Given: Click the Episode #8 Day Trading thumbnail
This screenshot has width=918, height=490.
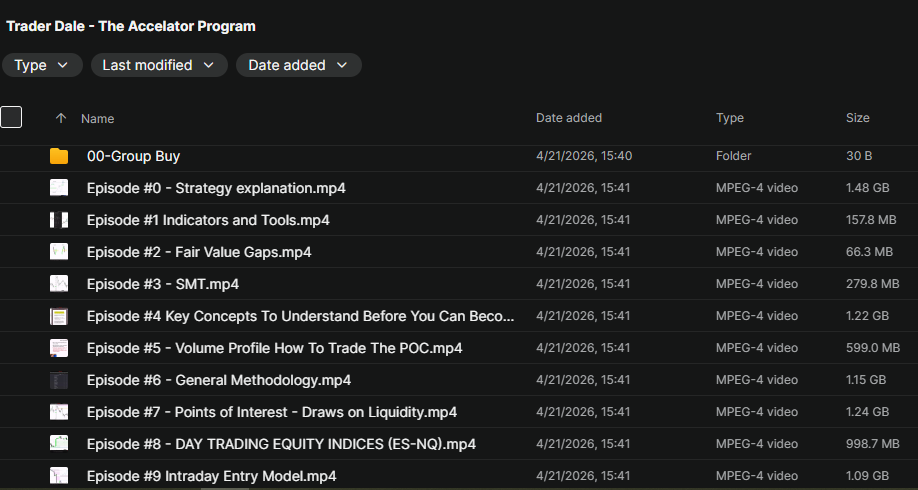Looking at the screenshot, I should click(59, 444).
